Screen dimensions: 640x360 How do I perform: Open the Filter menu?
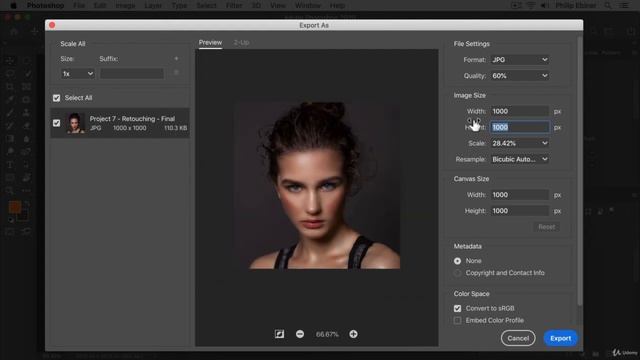coord(234,5)
